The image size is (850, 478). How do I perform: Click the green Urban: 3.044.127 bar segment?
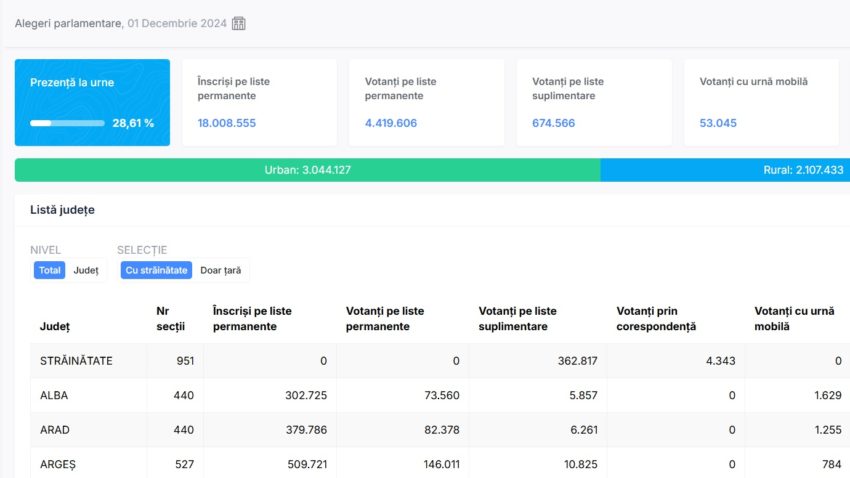(x=307, y=170)
